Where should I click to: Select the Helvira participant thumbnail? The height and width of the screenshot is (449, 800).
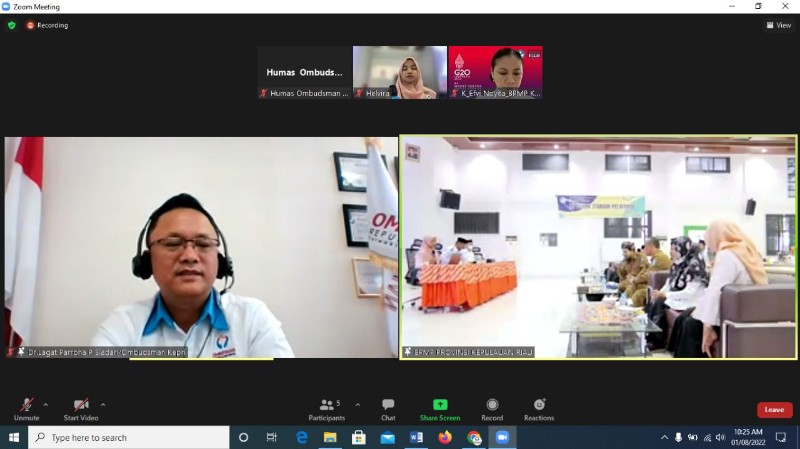click(x=400, y=72)
